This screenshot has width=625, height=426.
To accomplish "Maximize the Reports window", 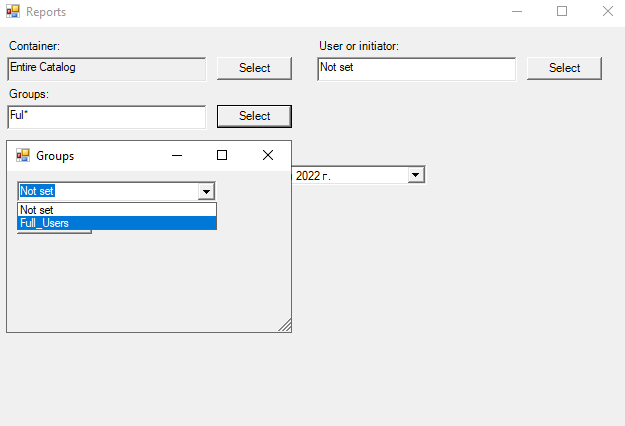I will [562, 12].
